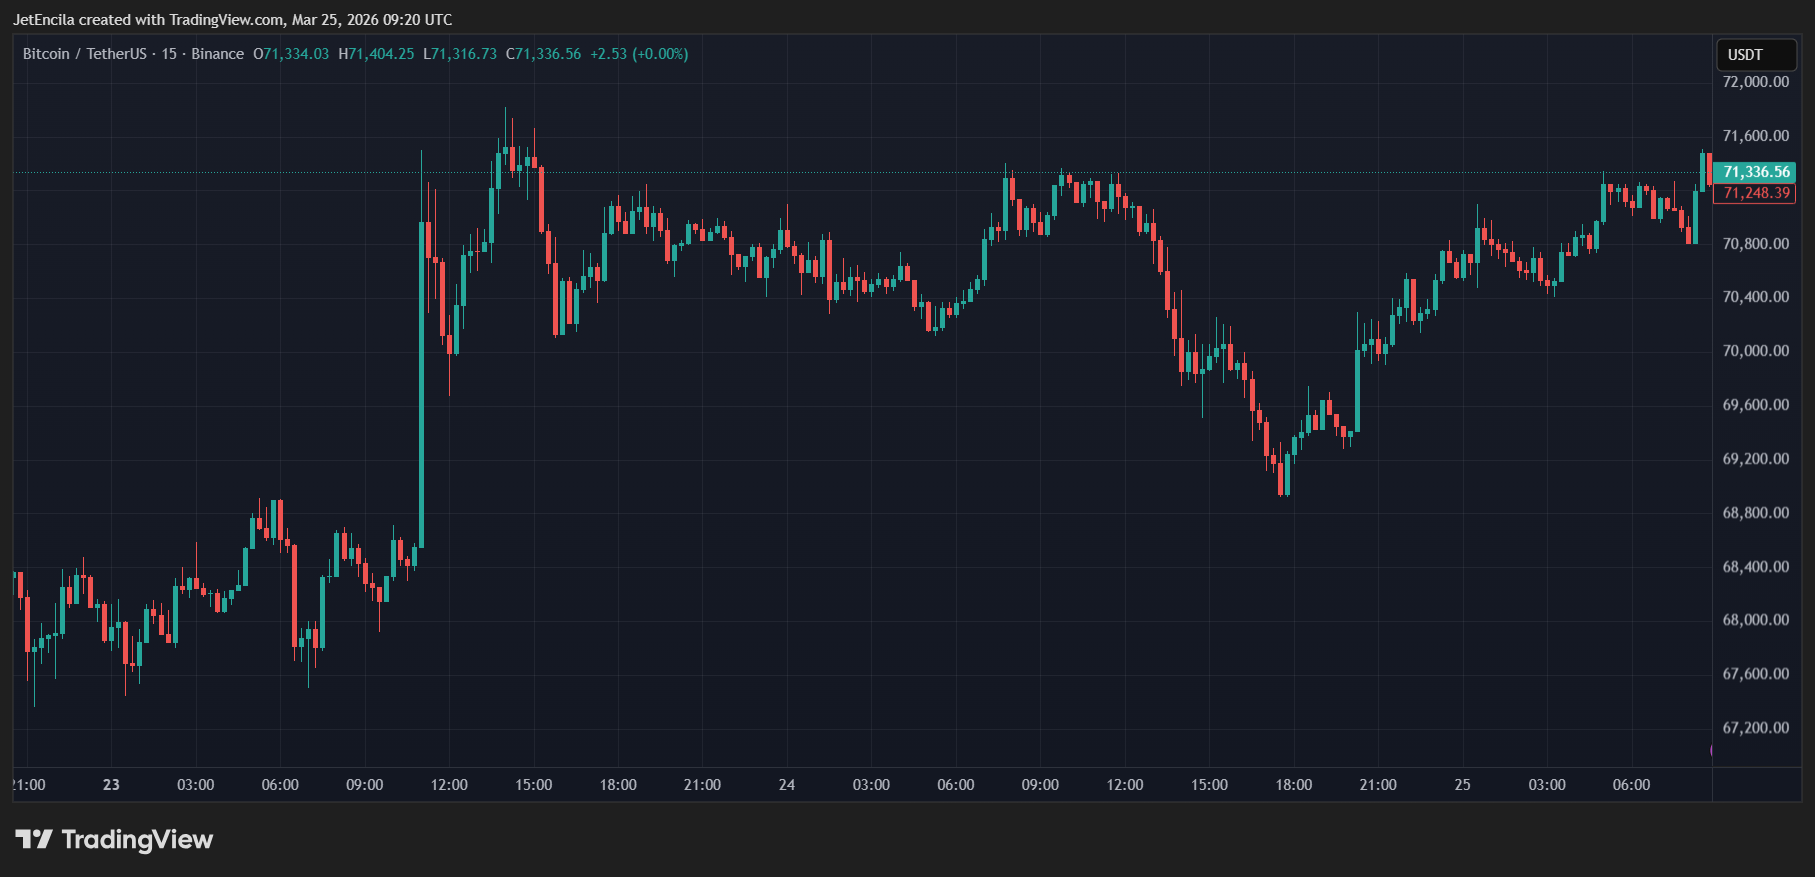
Task: Click the +2.53 (+0.00%) change value
Action: click(x=639, y=54)
